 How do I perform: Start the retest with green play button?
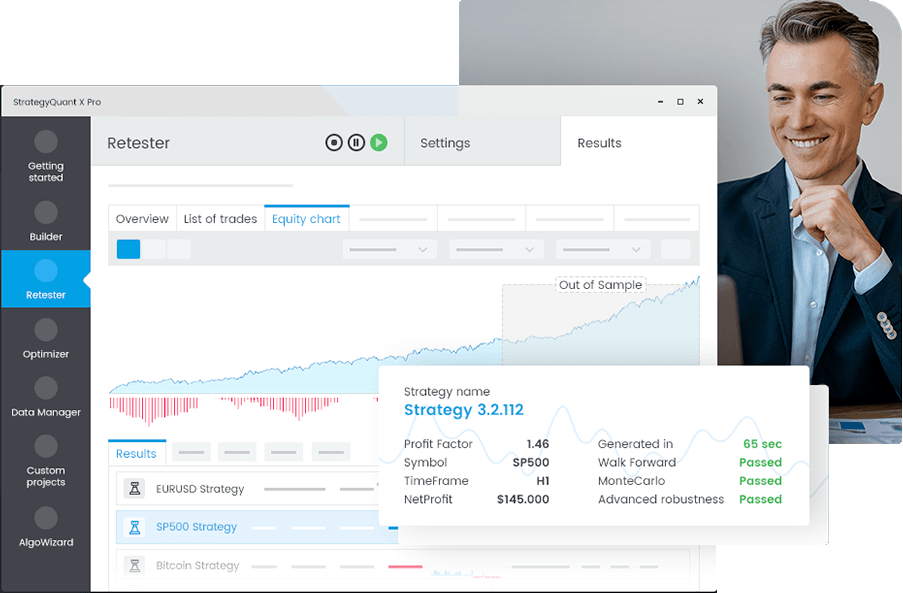click(379, 142)
